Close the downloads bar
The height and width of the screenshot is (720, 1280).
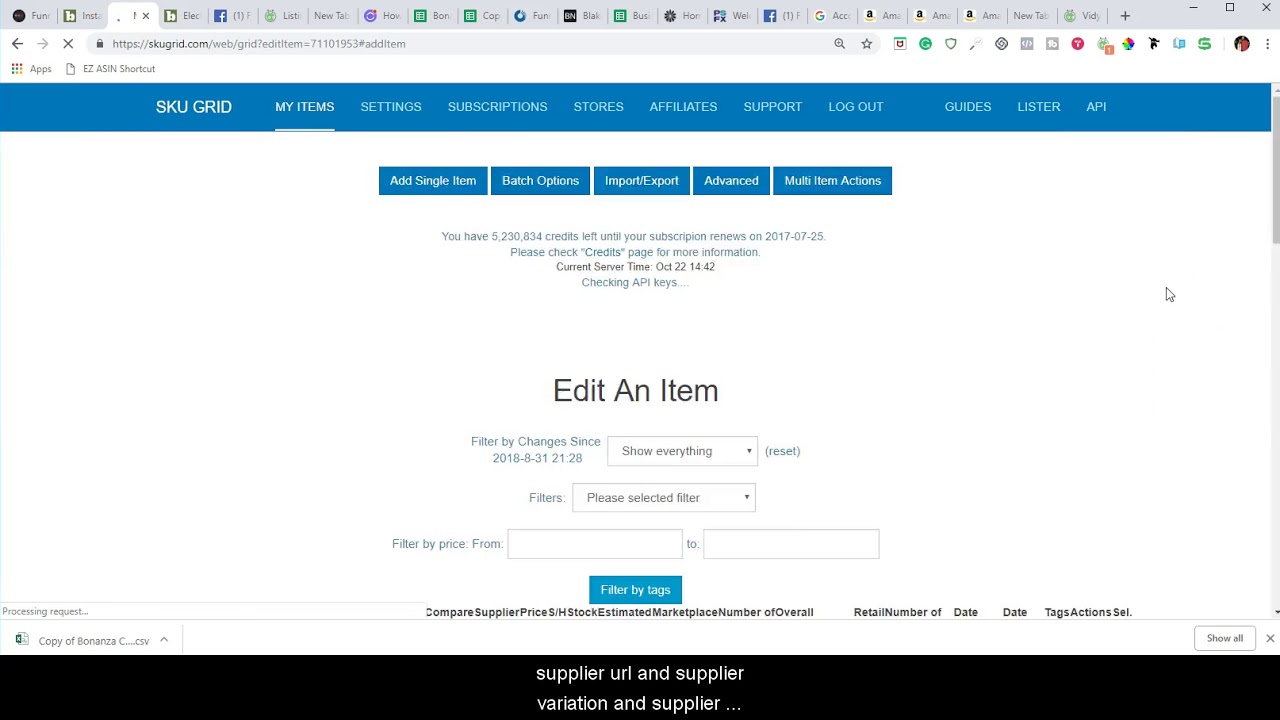(1270, 638)
